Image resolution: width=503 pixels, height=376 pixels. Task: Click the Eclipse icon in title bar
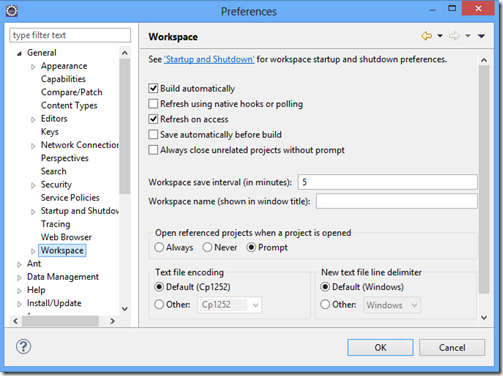coord(12,11)
